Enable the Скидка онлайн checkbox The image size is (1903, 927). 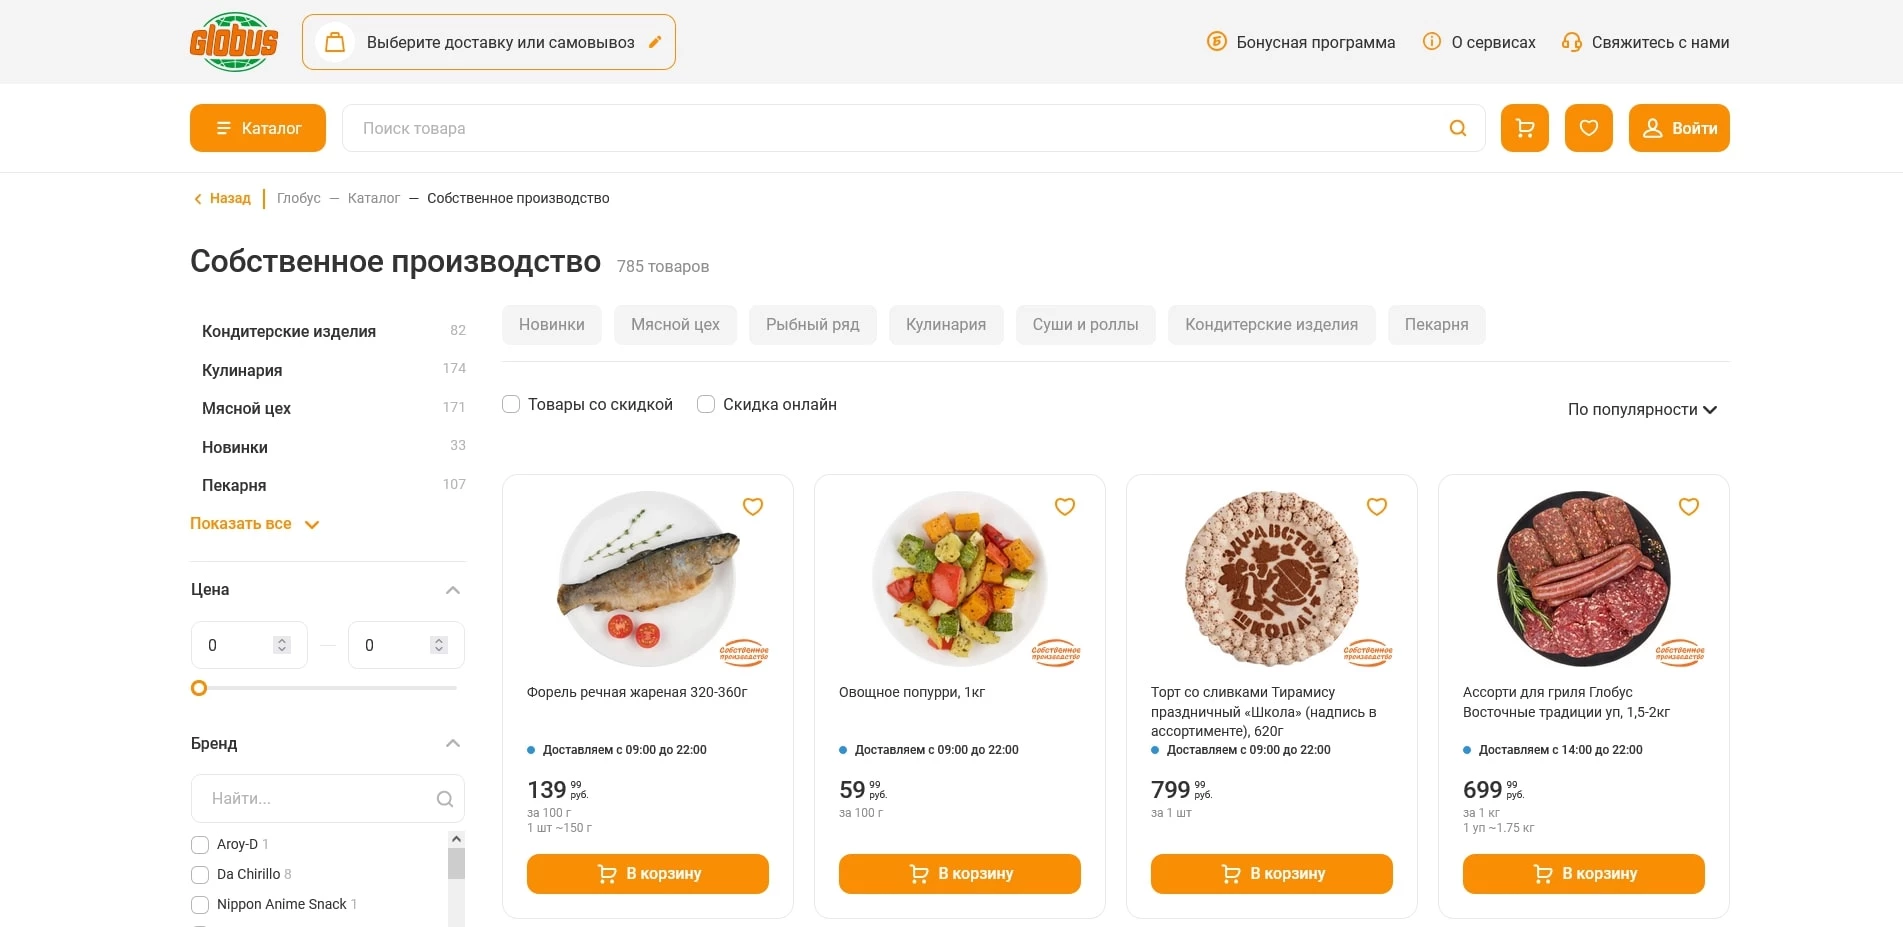(705, 404)
